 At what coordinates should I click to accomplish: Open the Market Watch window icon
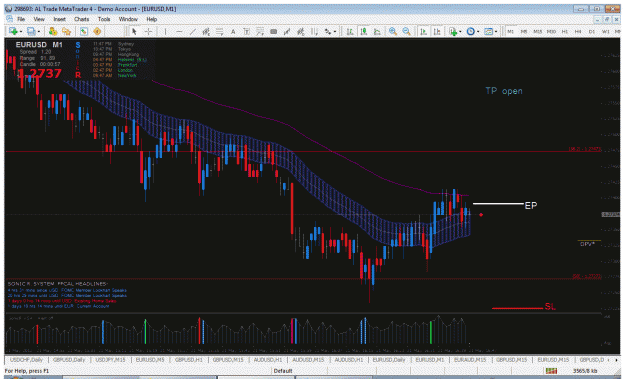(x=53, y=31)
